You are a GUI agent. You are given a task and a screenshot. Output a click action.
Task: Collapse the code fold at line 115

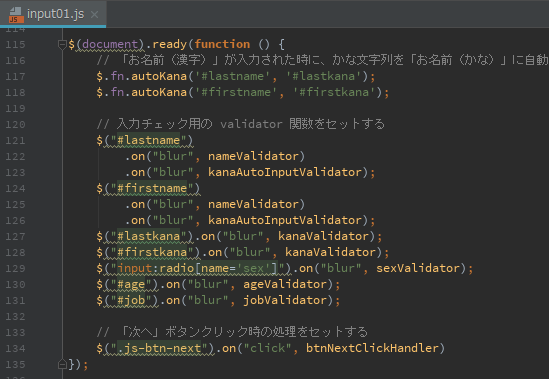(x=62, y=44)
